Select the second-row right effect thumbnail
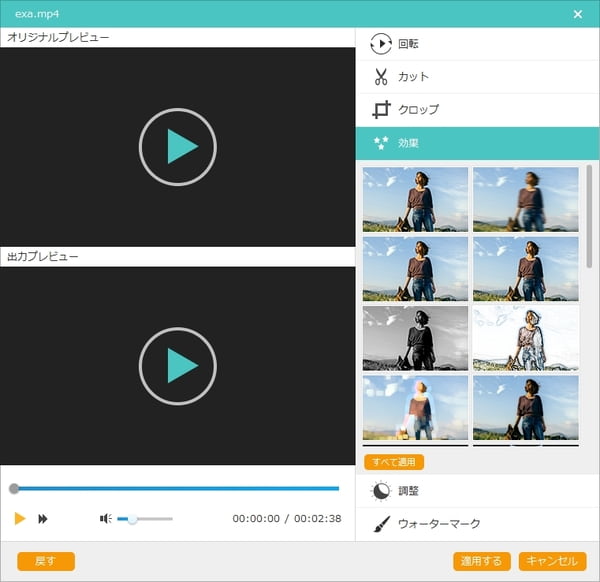The image size is (600, 582). pyautogui.click(x=525, y=269)
